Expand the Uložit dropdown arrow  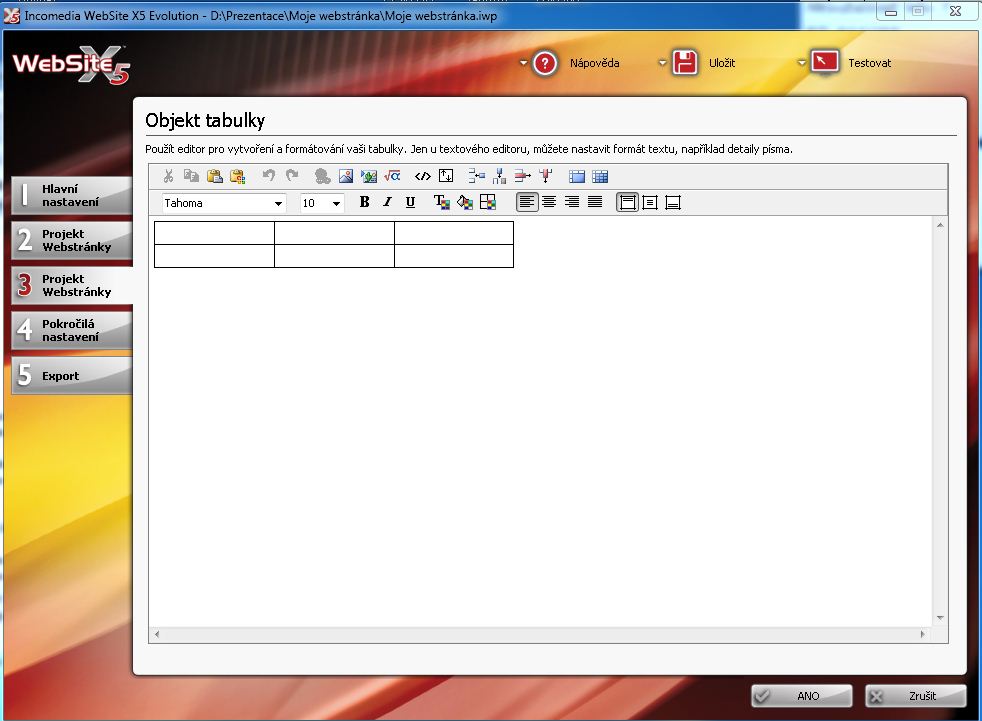pos(662,63)
